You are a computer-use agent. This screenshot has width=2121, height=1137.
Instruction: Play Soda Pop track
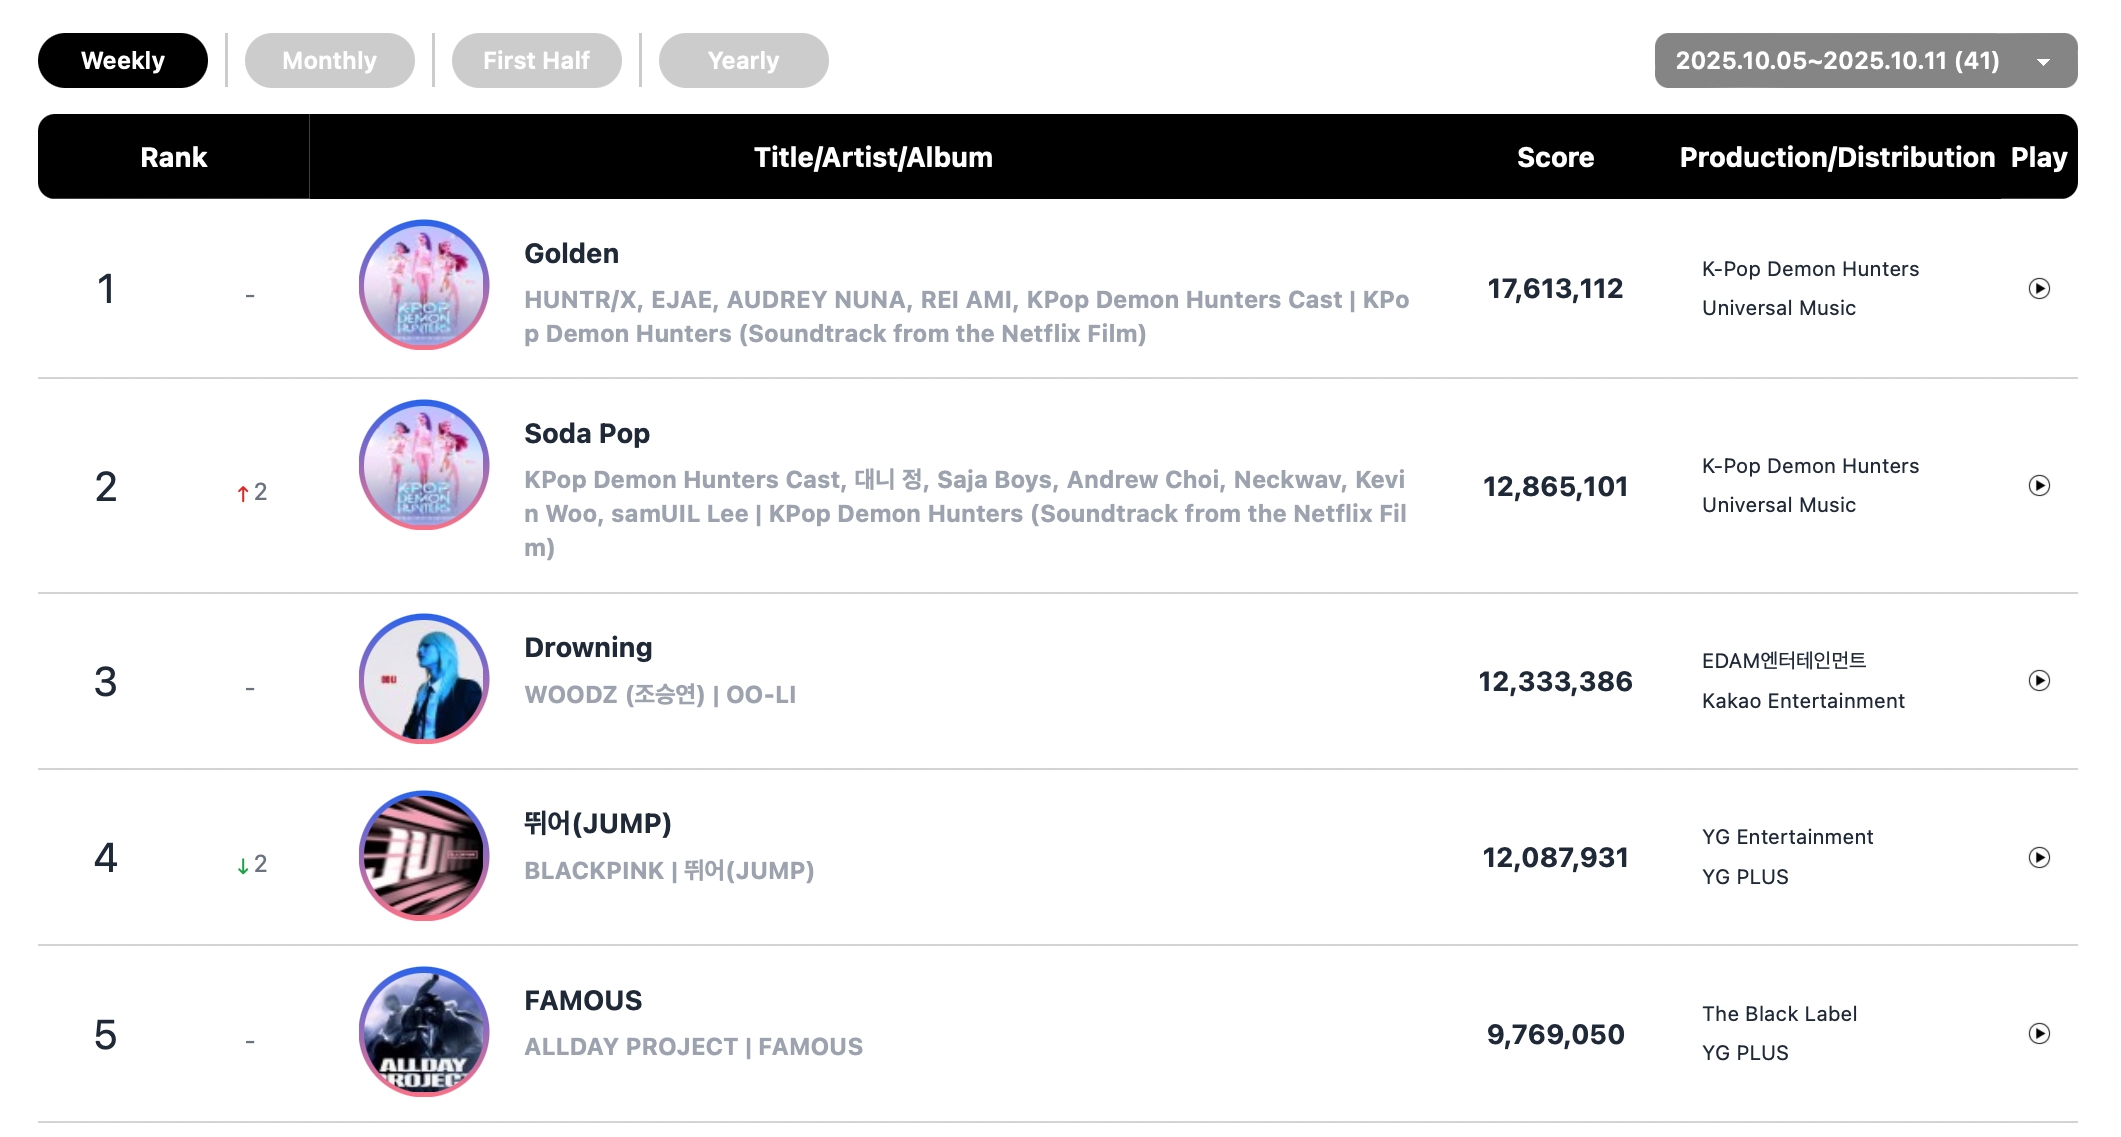tap(2039, 486)
